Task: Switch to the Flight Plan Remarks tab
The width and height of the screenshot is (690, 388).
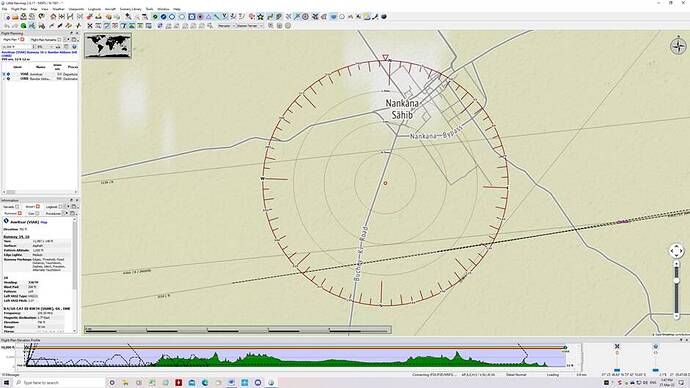Action: [x=46, y=40]
